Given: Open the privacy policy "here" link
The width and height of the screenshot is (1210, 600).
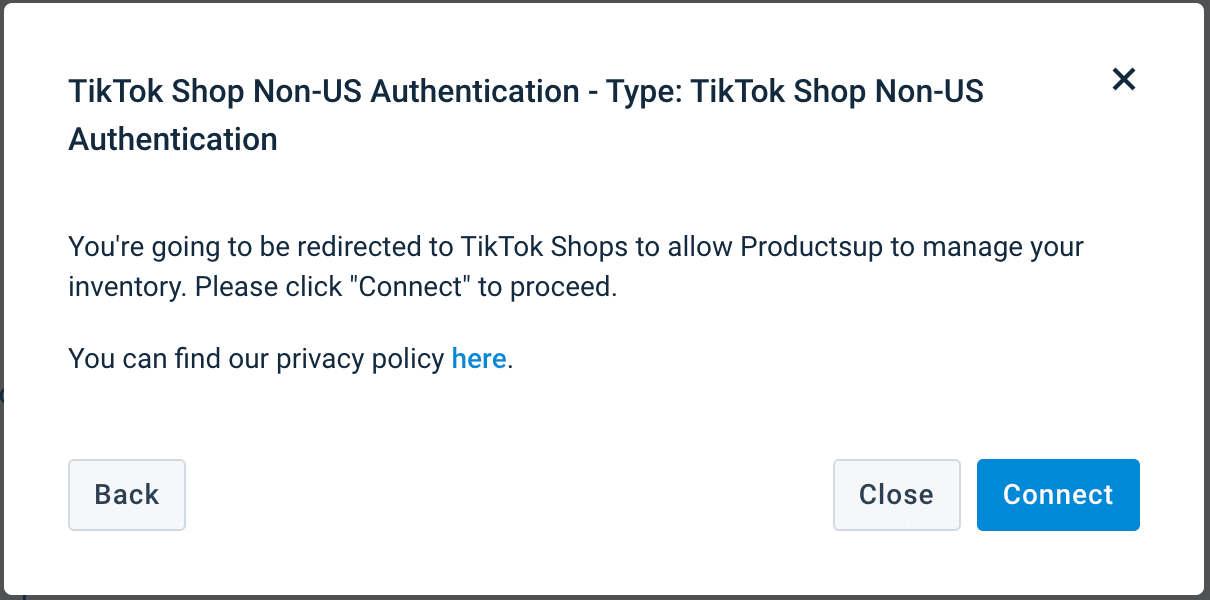Looking at the screenshot, I should [479, 358].
